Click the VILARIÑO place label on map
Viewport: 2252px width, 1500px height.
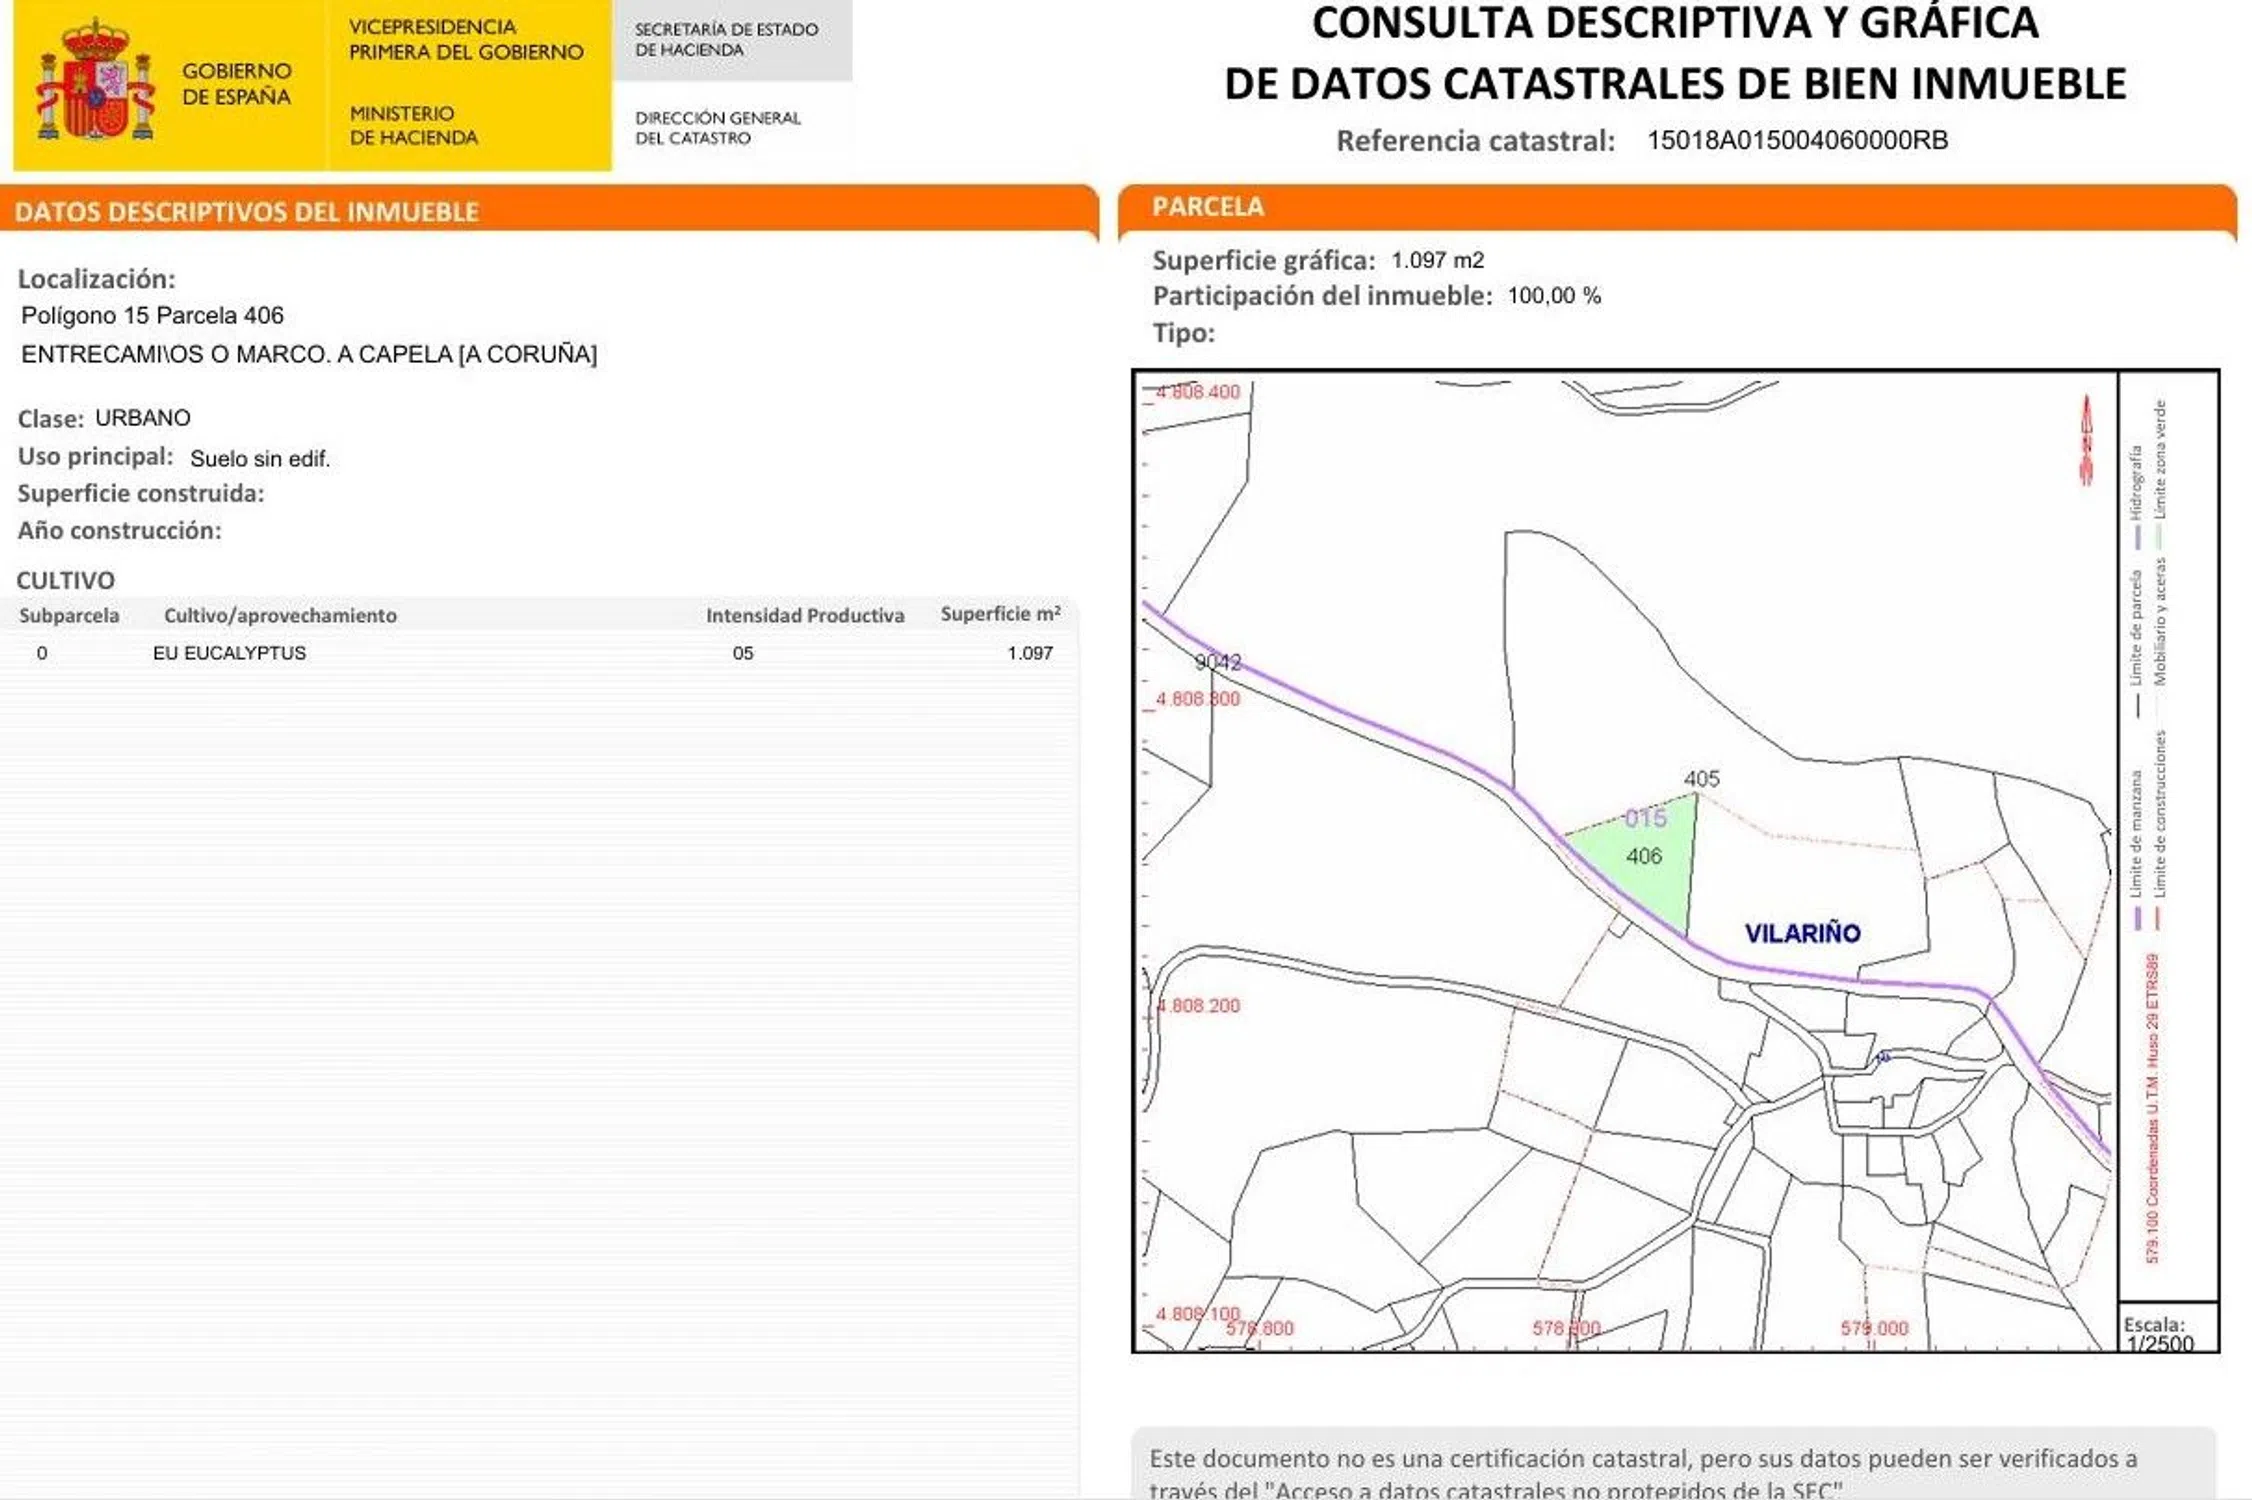click(1802, 933)
